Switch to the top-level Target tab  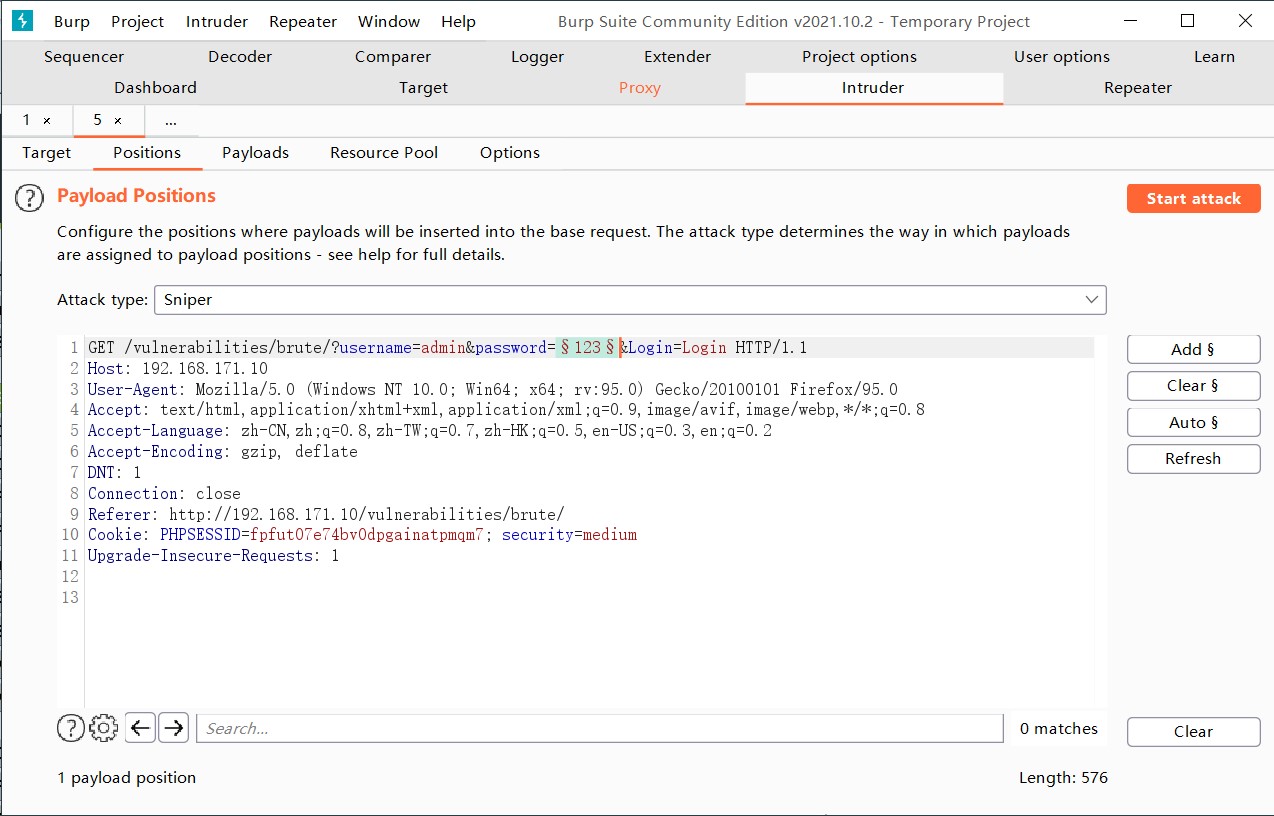coord(423,88)
